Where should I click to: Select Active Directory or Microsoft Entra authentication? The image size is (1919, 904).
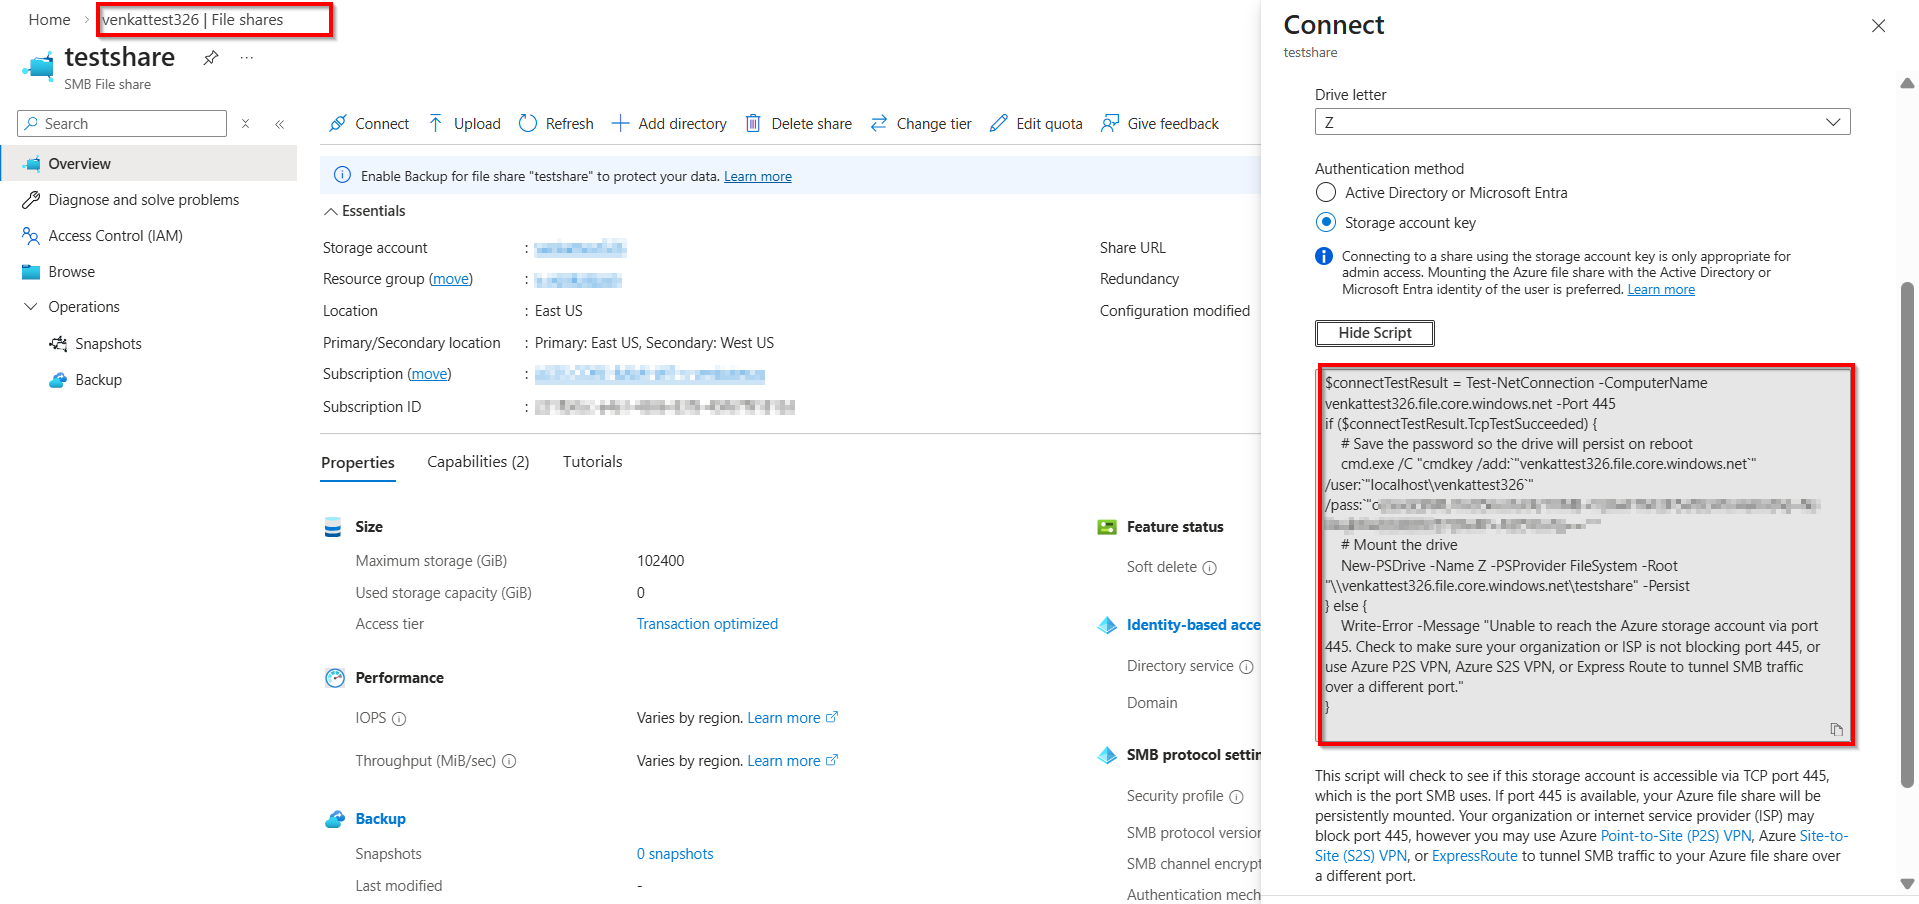coord(1326,192)
